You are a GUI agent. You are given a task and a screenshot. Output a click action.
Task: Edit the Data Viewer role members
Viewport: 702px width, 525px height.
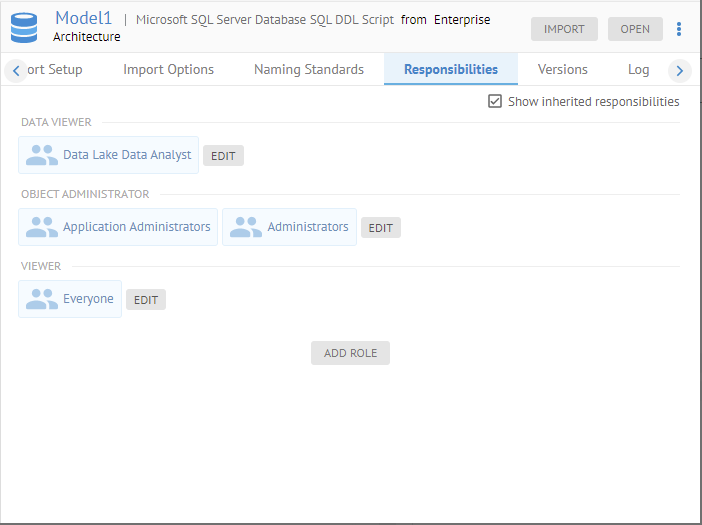(x=223, y=156)
